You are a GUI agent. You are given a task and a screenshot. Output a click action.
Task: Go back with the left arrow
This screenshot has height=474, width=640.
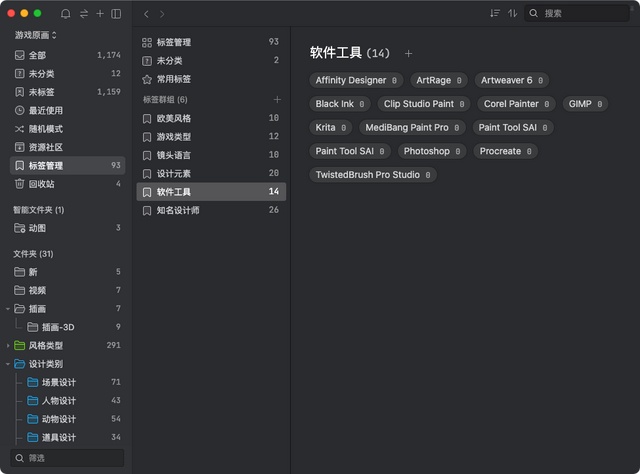tap(146, 14)
